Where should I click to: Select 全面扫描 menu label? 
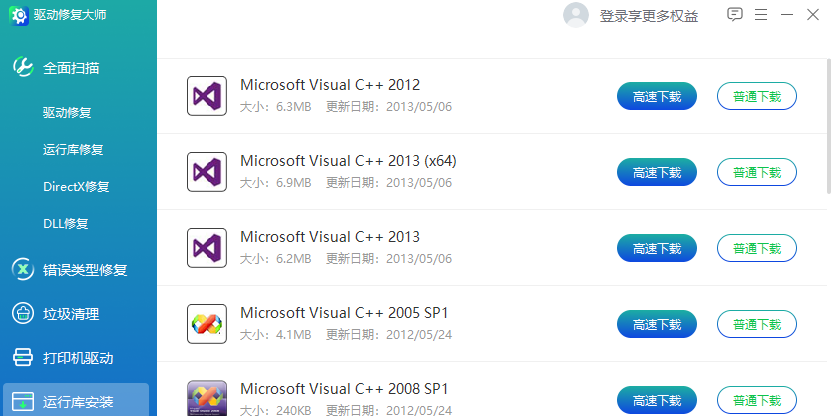click(71, 68)
